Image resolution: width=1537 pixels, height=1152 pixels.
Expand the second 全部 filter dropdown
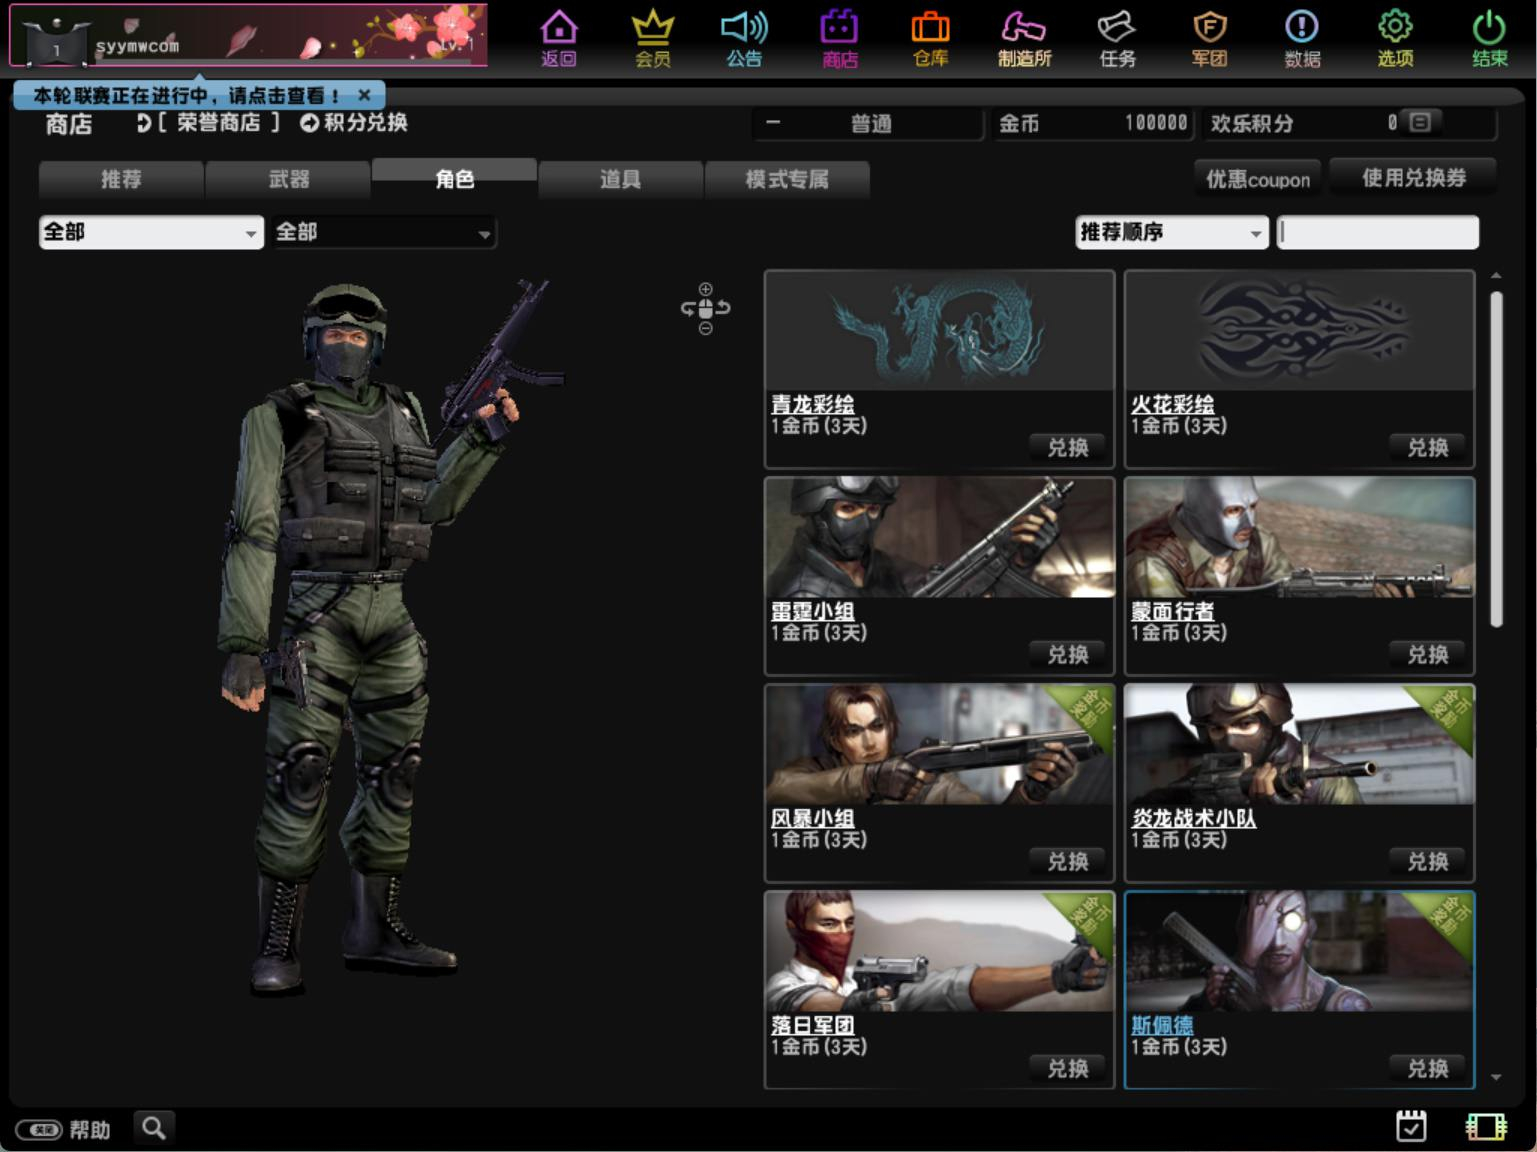(x=384, y=232)
